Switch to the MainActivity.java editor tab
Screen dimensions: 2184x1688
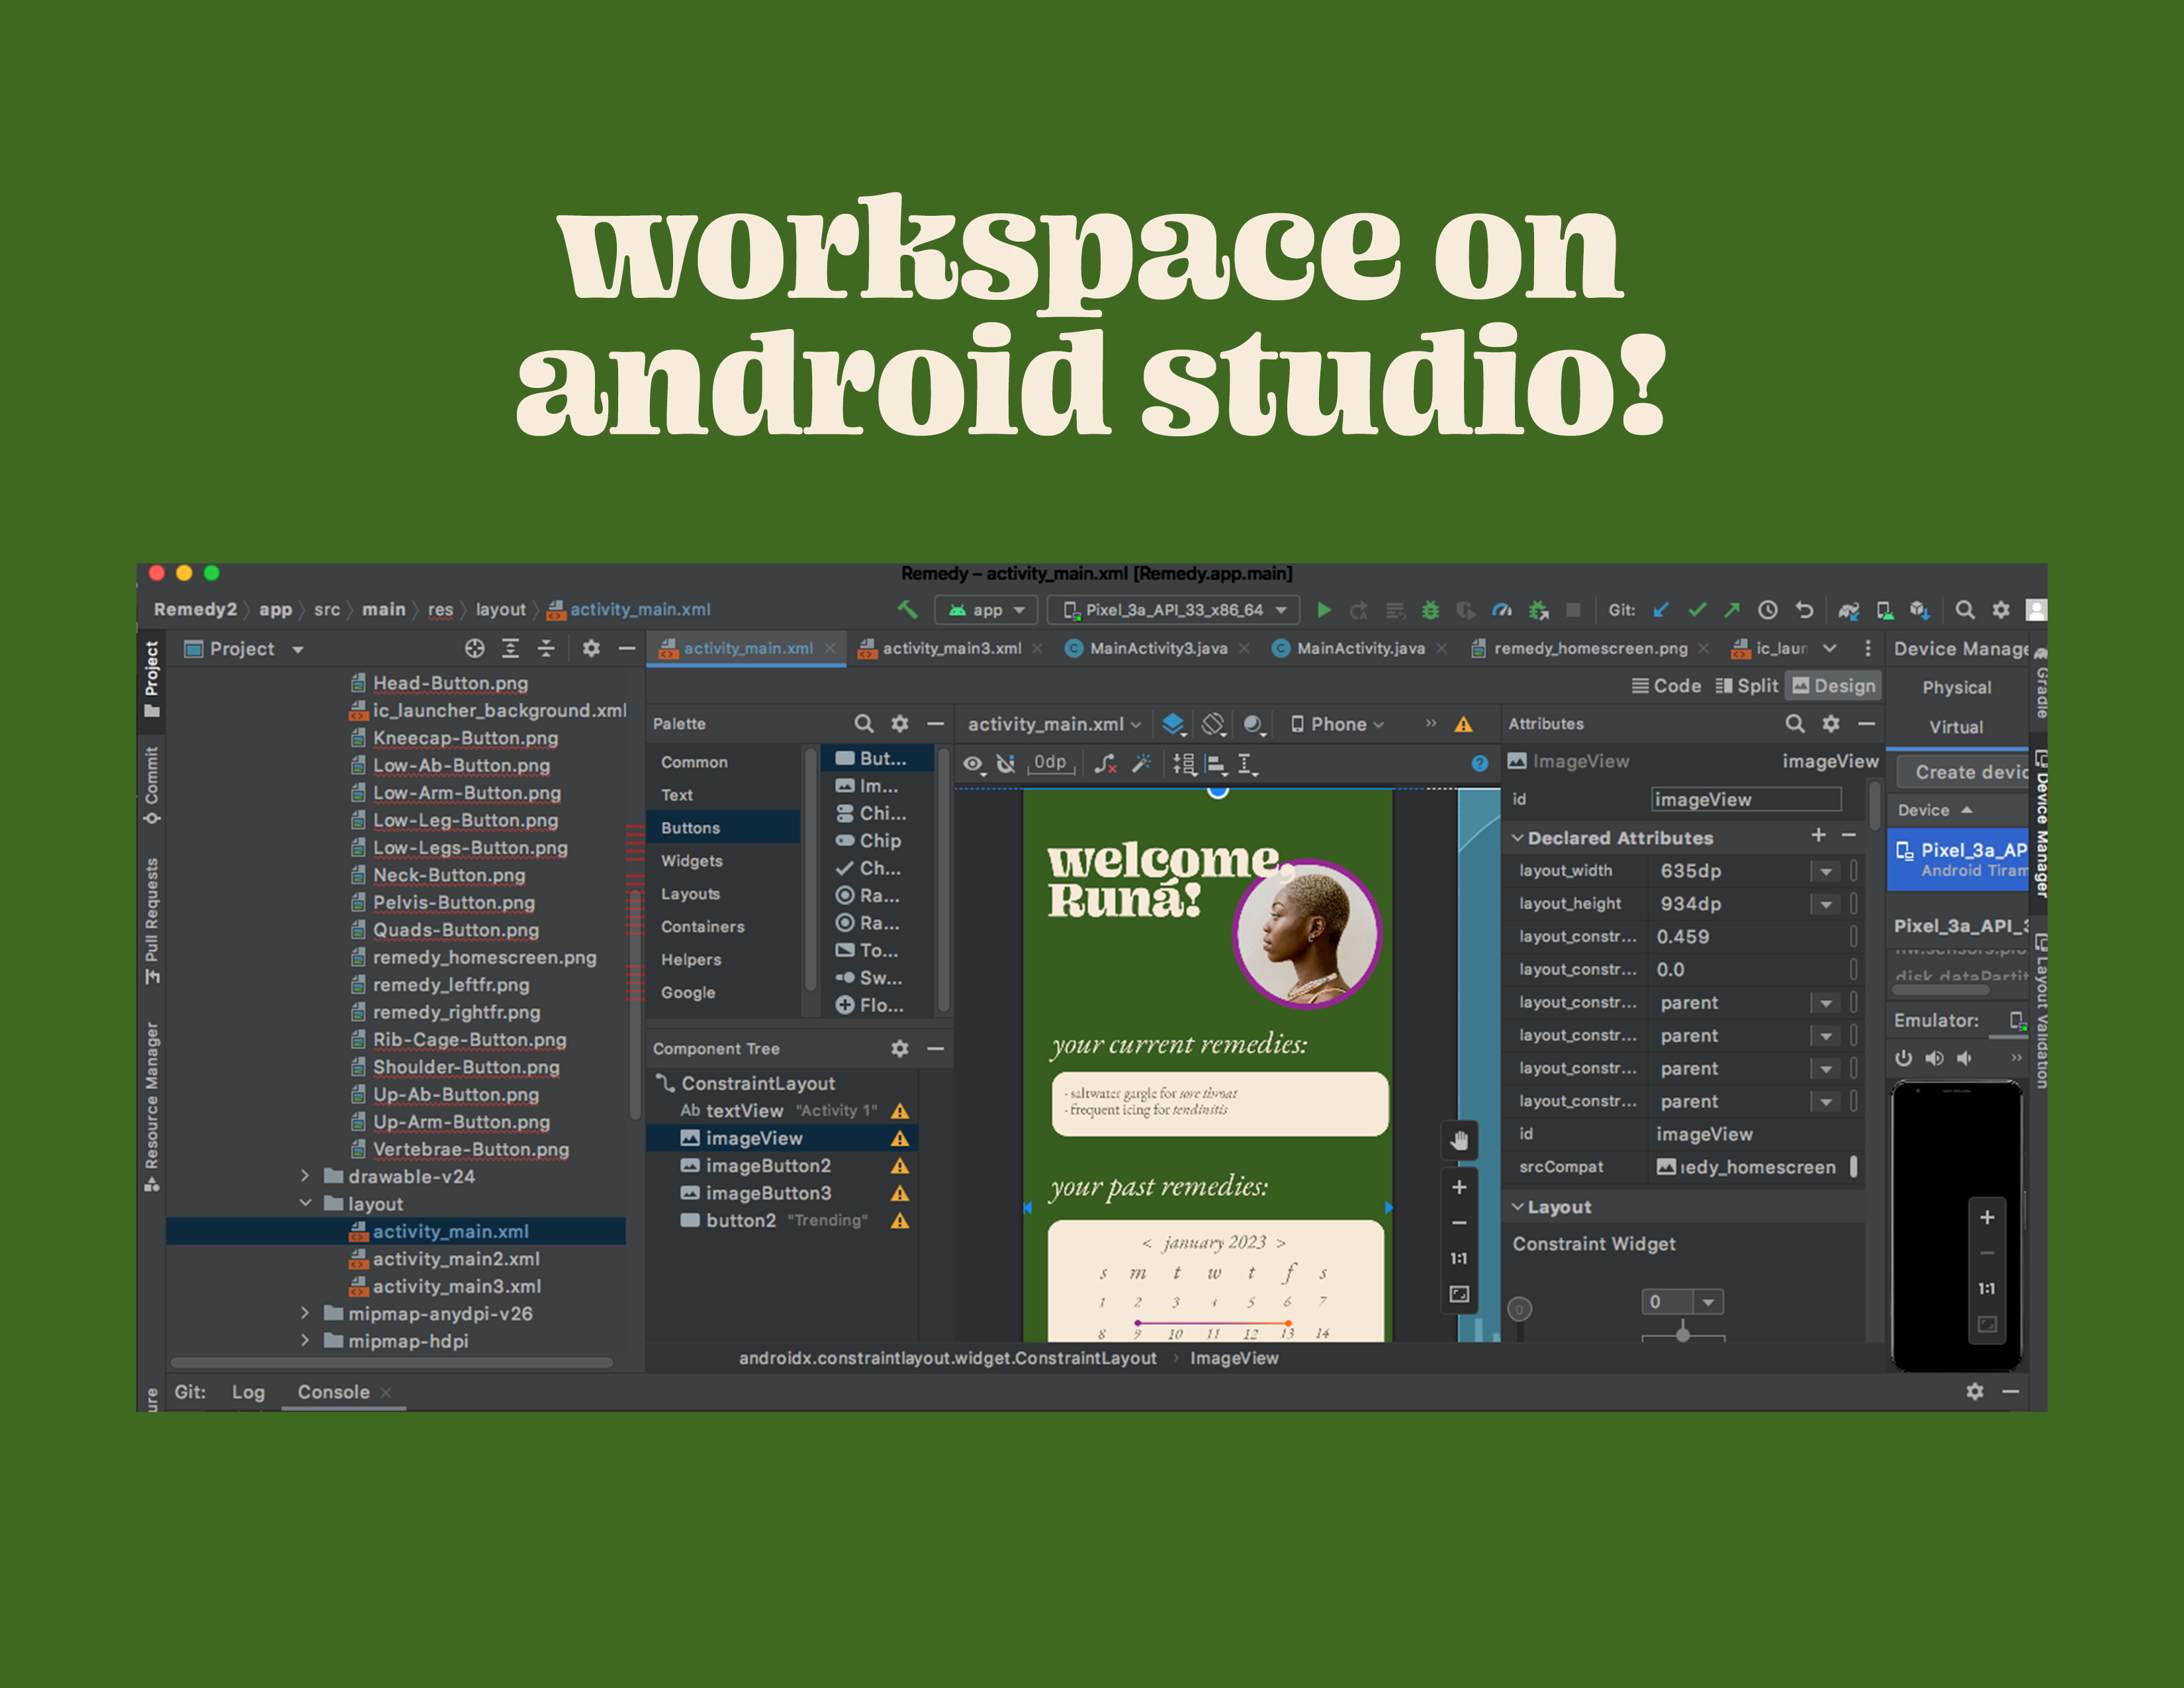point(1360,648)
